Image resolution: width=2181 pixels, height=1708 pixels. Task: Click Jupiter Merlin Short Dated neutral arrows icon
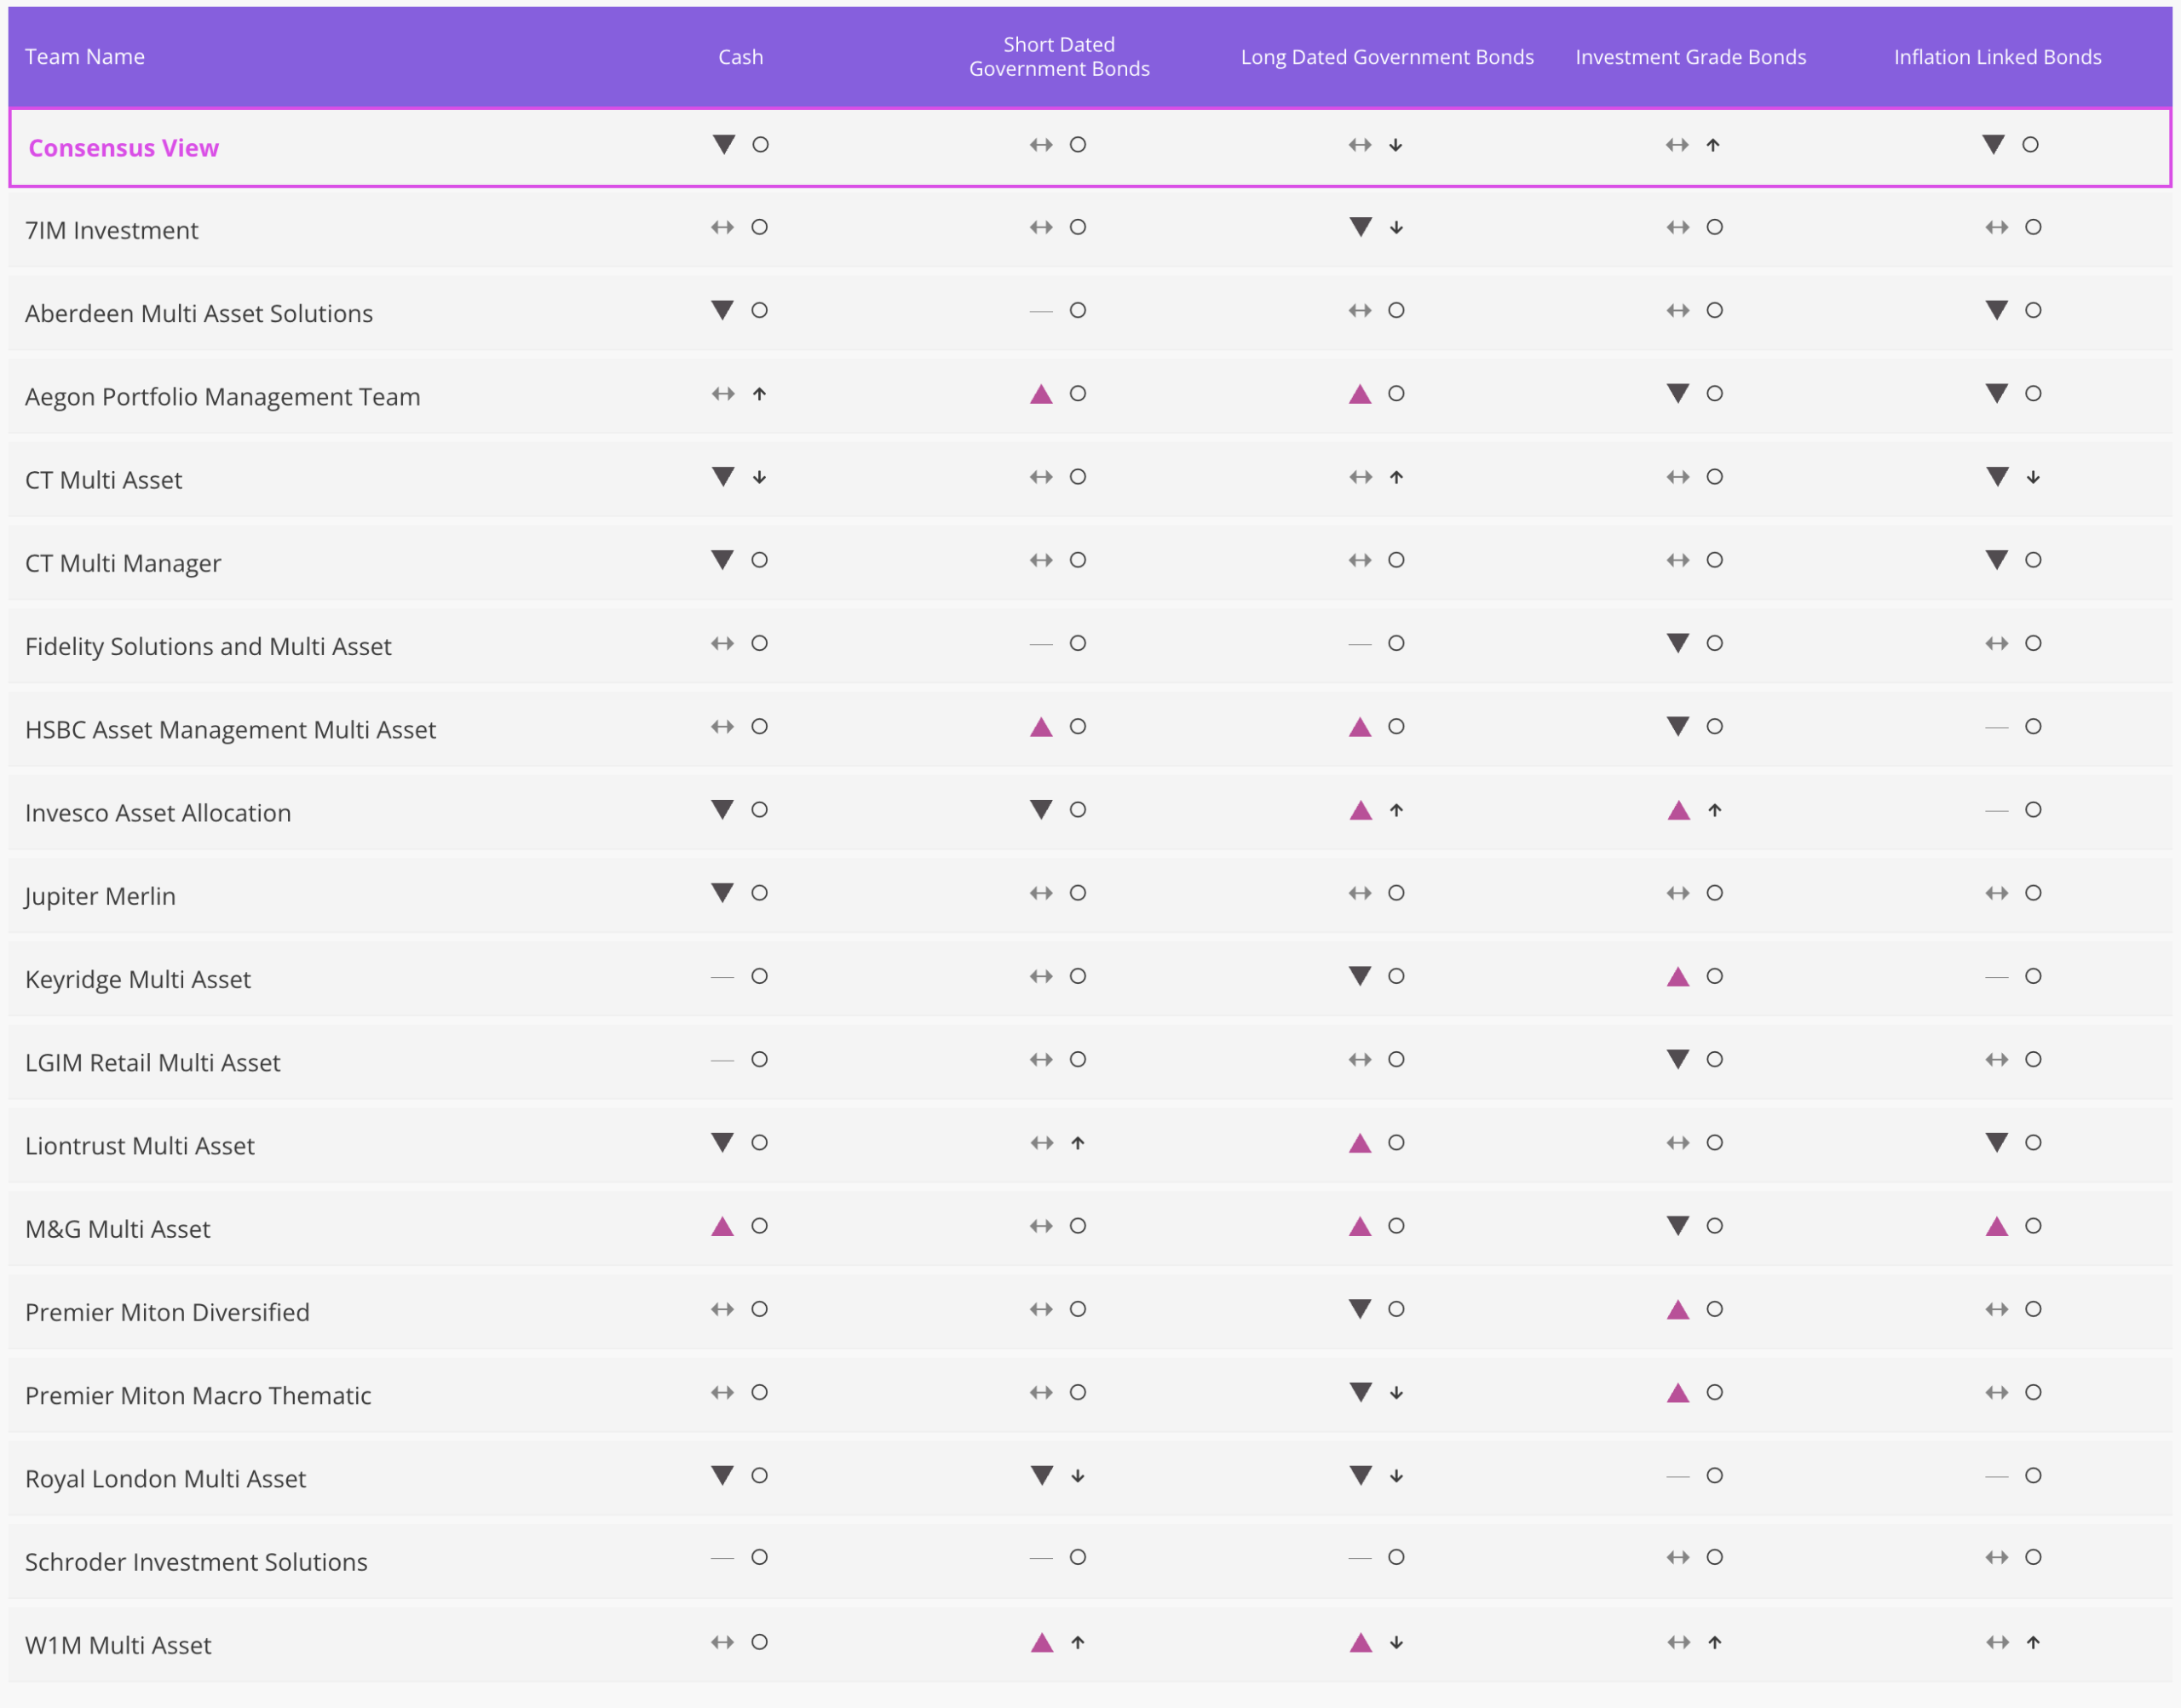pyautogui.click(x=1041, y=893)
